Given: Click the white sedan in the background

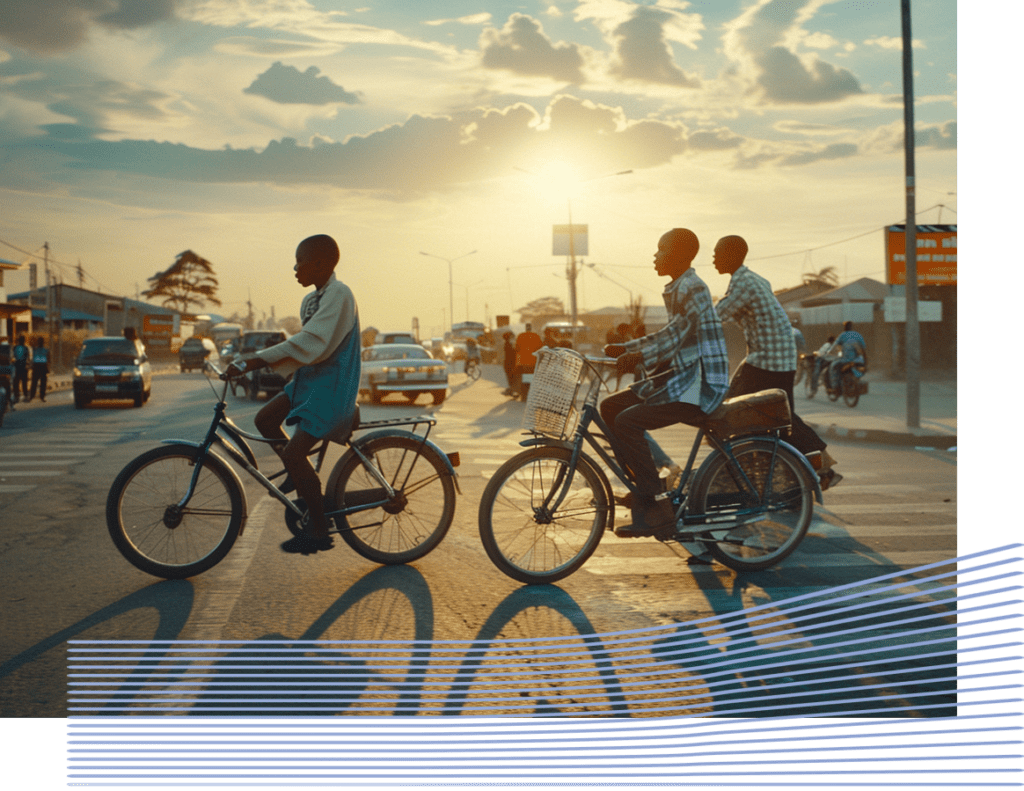Looking at the screenshot, I should 403,371.
